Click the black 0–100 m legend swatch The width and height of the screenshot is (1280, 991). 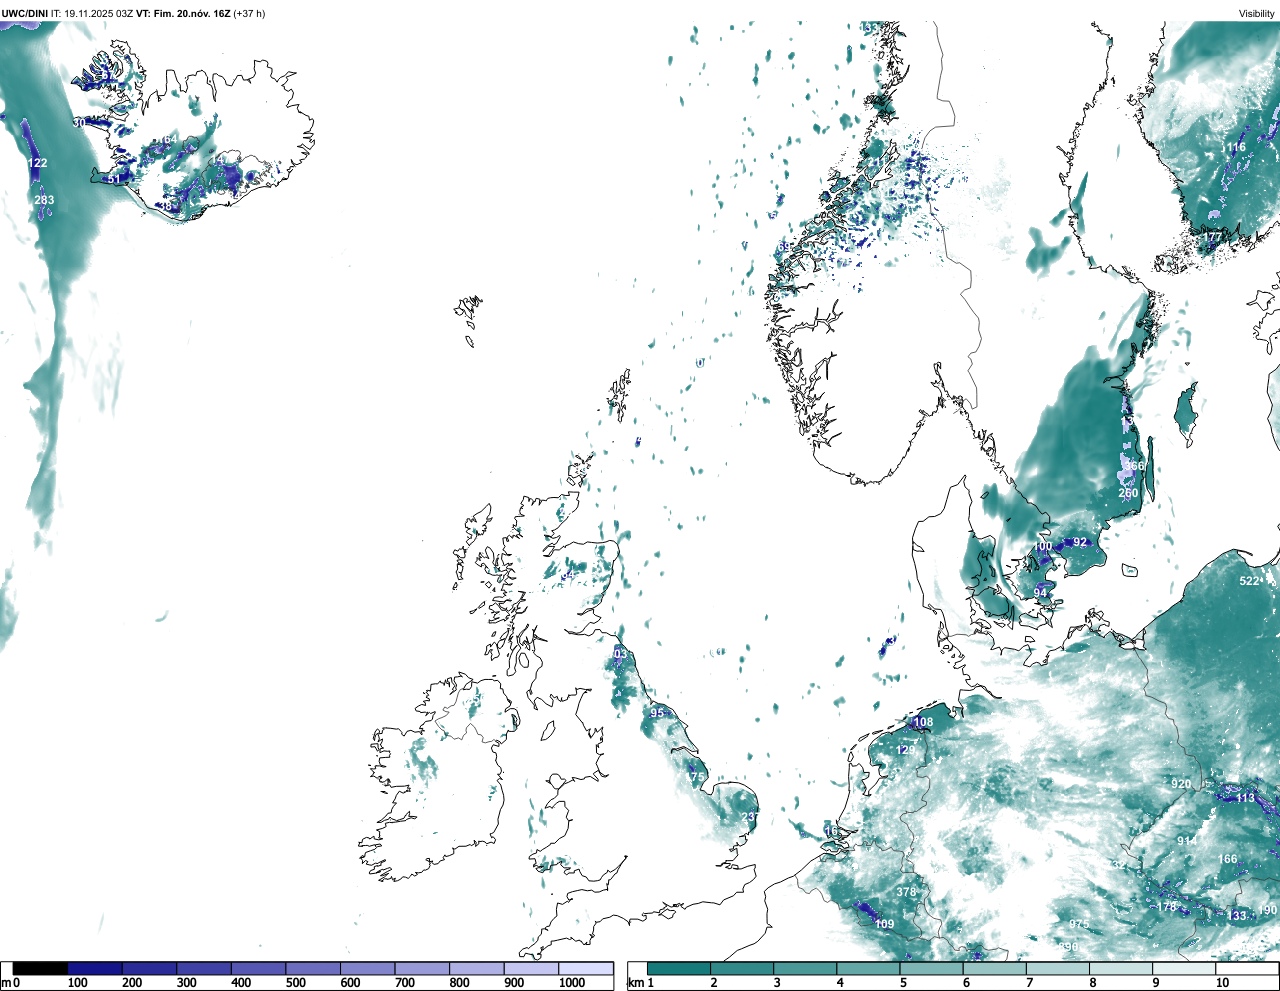[40, 969]
